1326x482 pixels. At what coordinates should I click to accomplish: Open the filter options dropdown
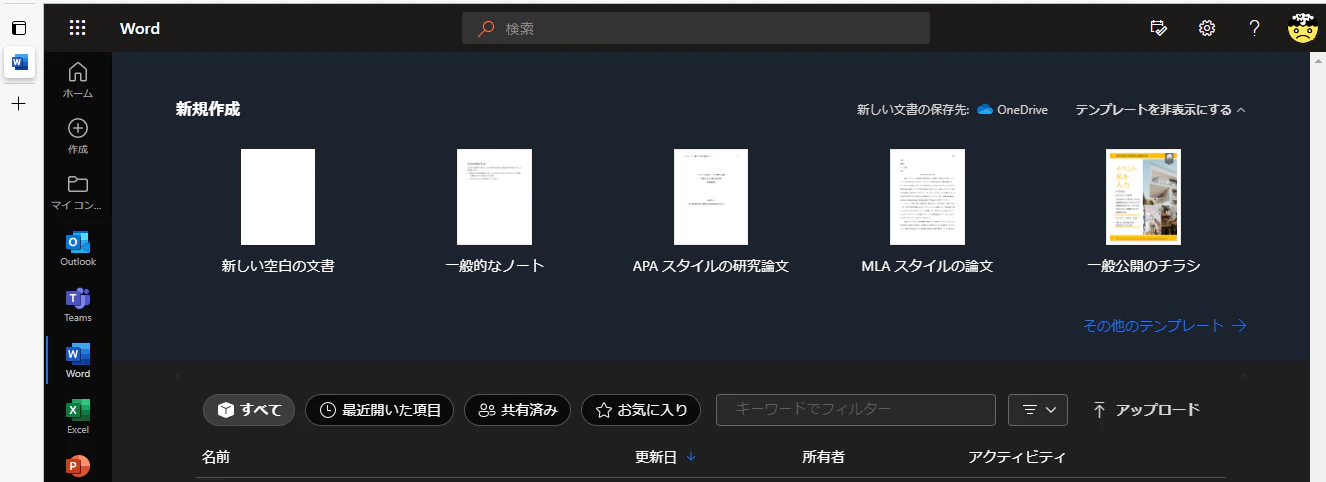(x=1039, y=410)
